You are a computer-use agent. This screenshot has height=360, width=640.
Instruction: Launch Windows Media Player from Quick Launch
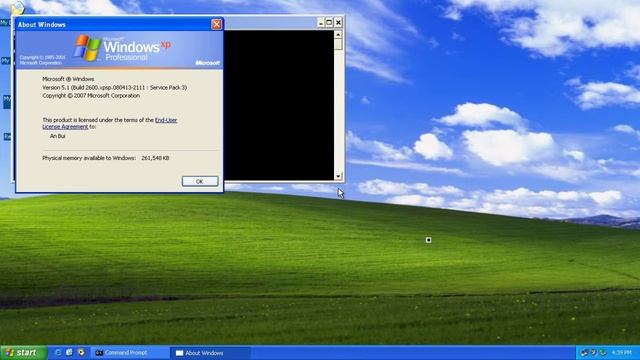(x=81, y=352)
